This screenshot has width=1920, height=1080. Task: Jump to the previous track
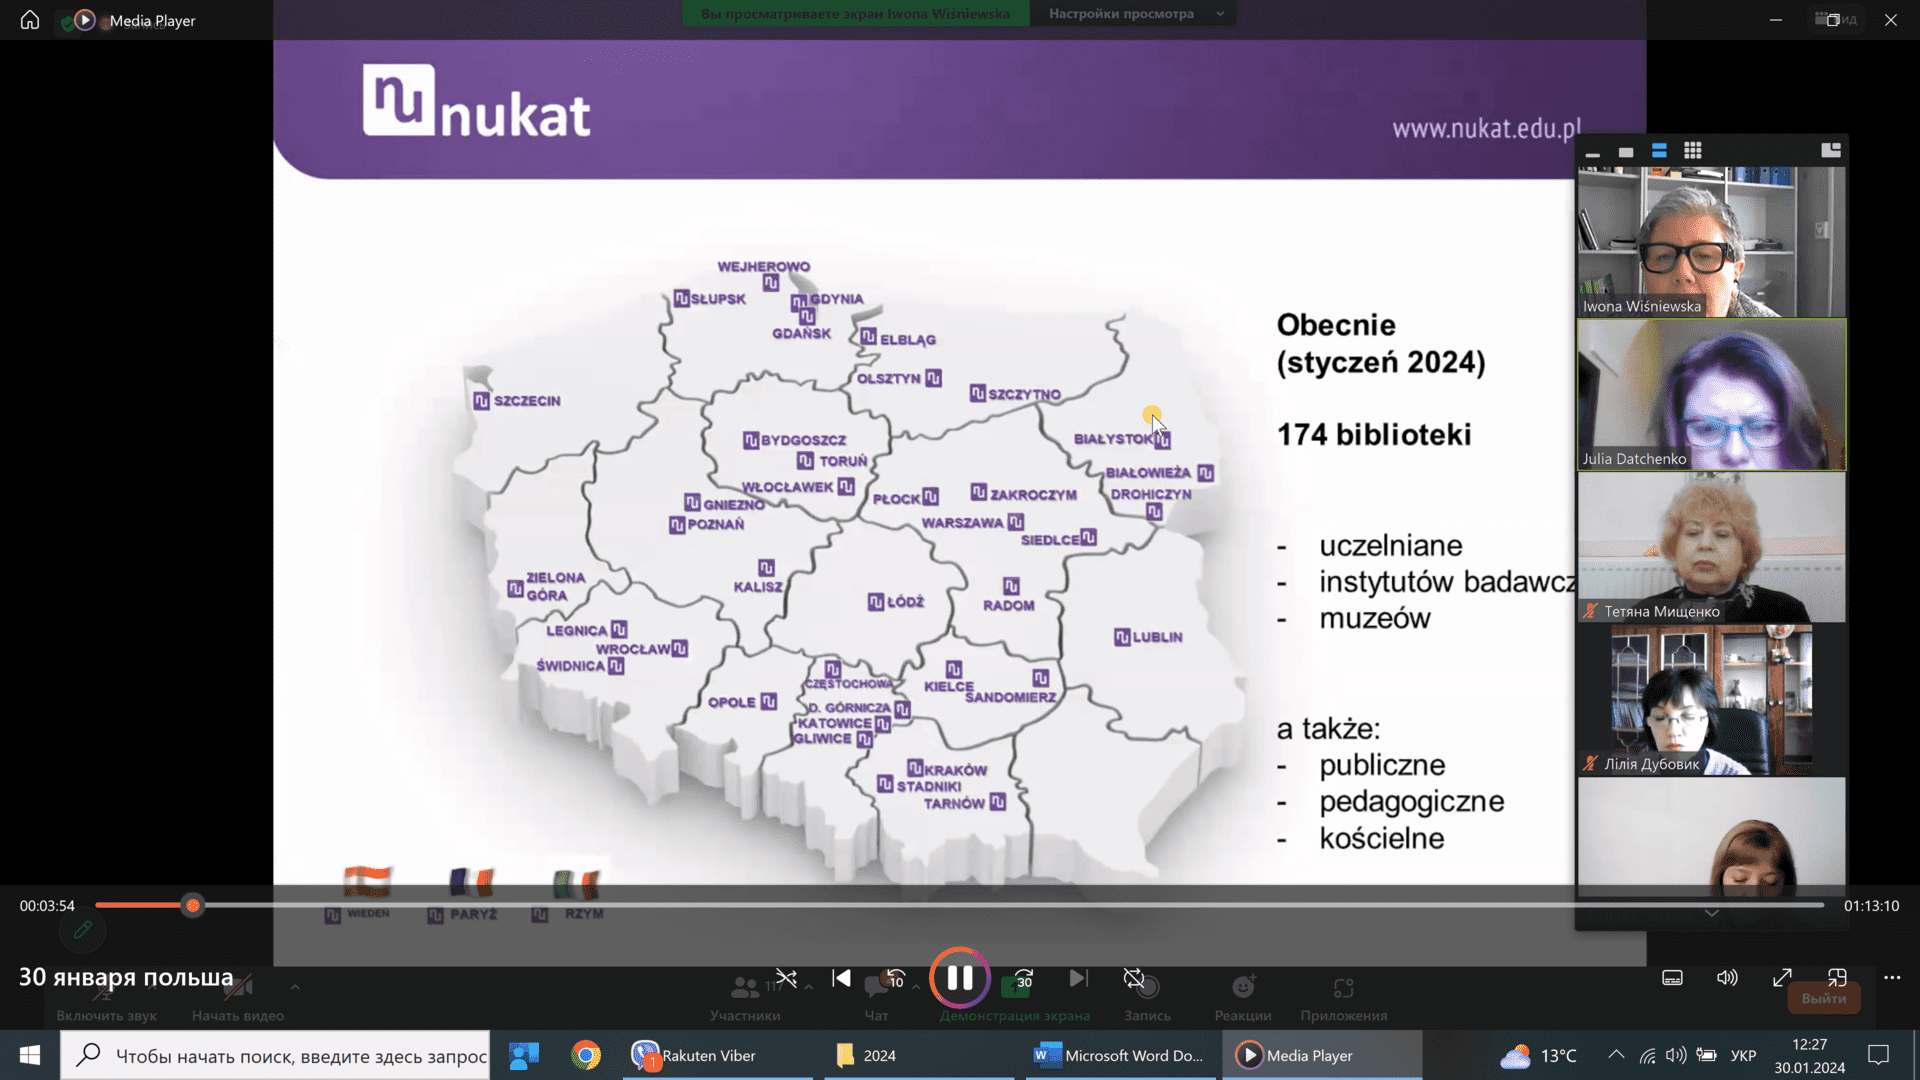pyautogui.click(x=841, y=978)
